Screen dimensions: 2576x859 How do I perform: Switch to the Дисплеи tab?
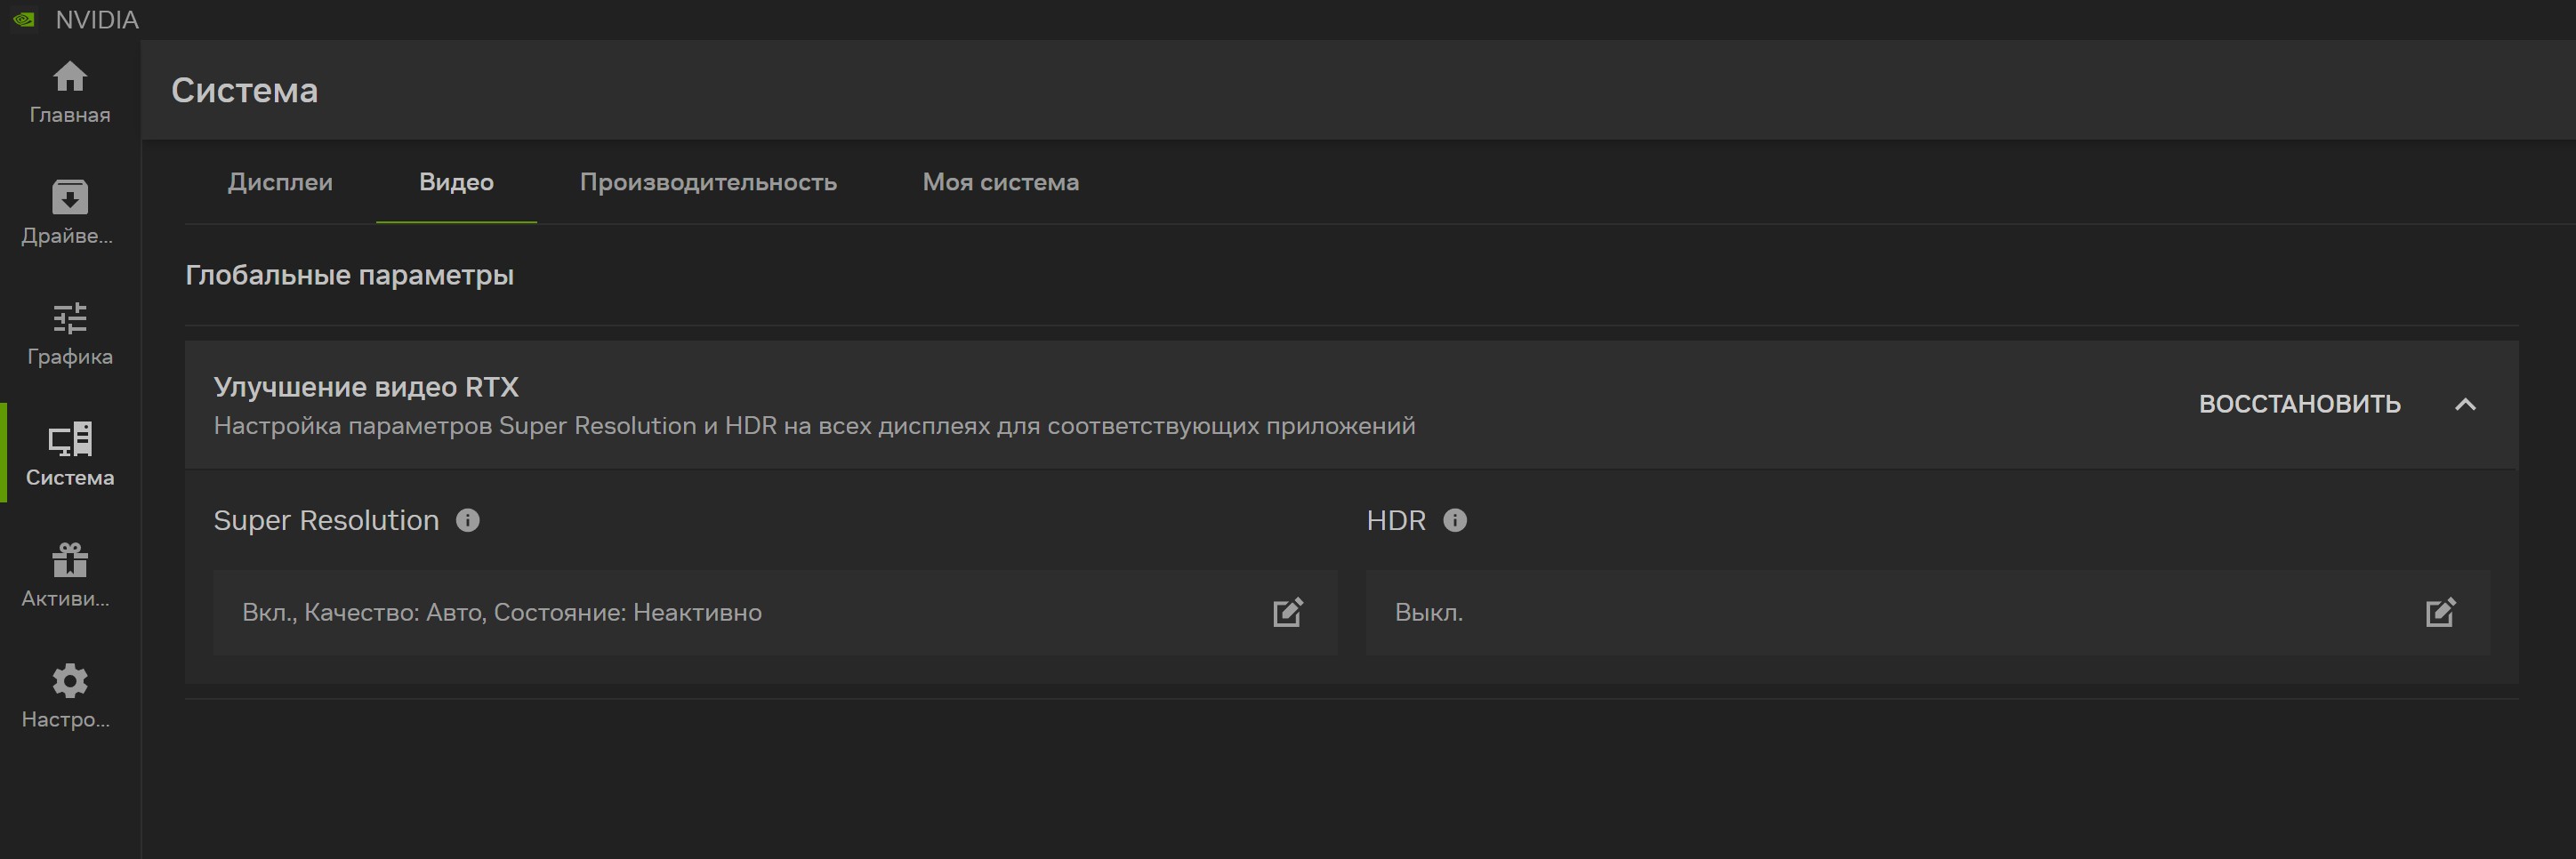click(280, 182)
